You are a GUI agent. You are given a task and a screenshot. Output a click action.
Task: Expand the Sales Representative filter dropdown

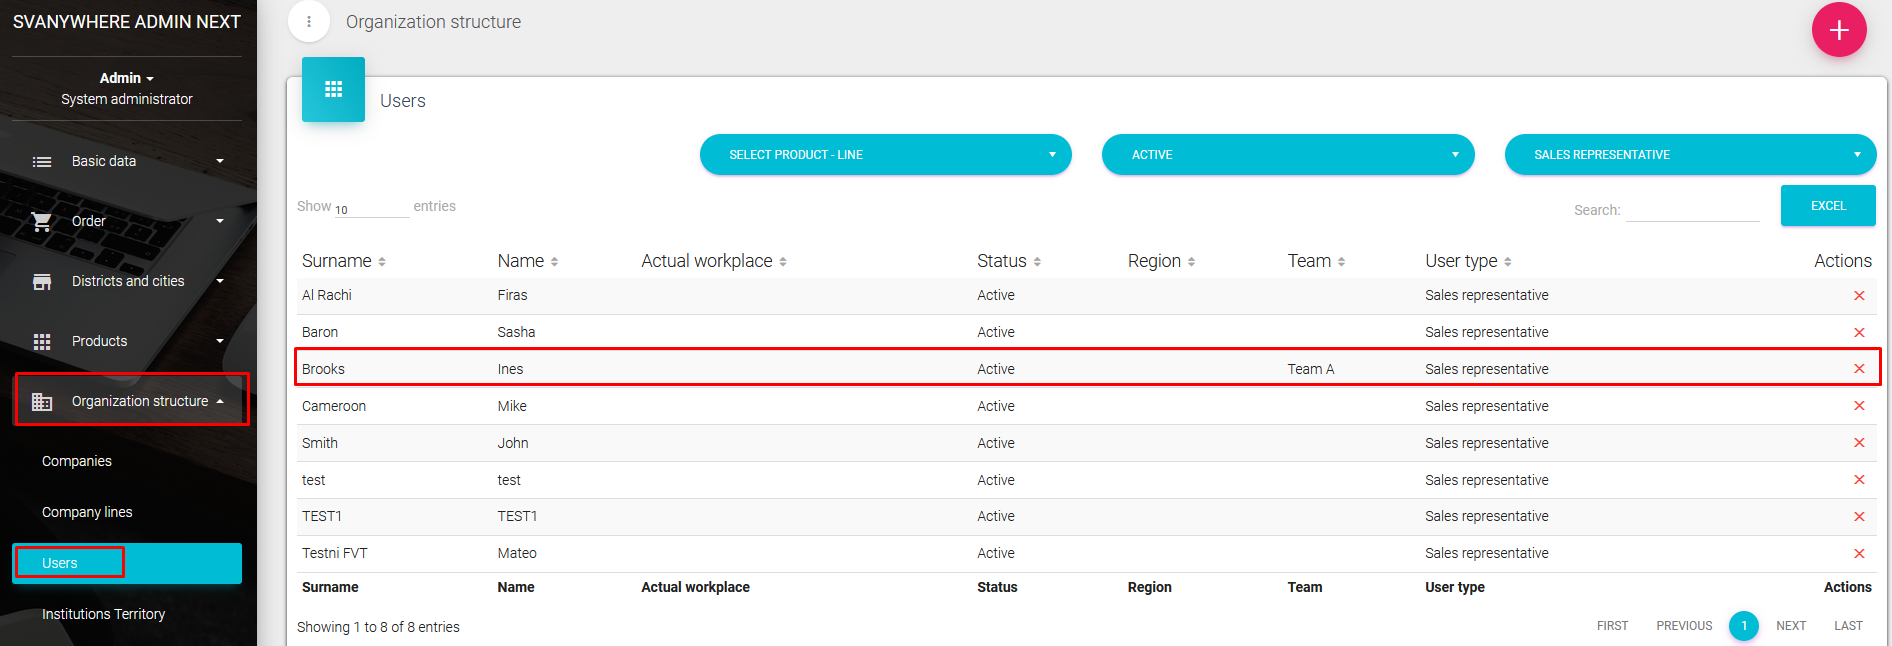click(x=1689, y=155)
